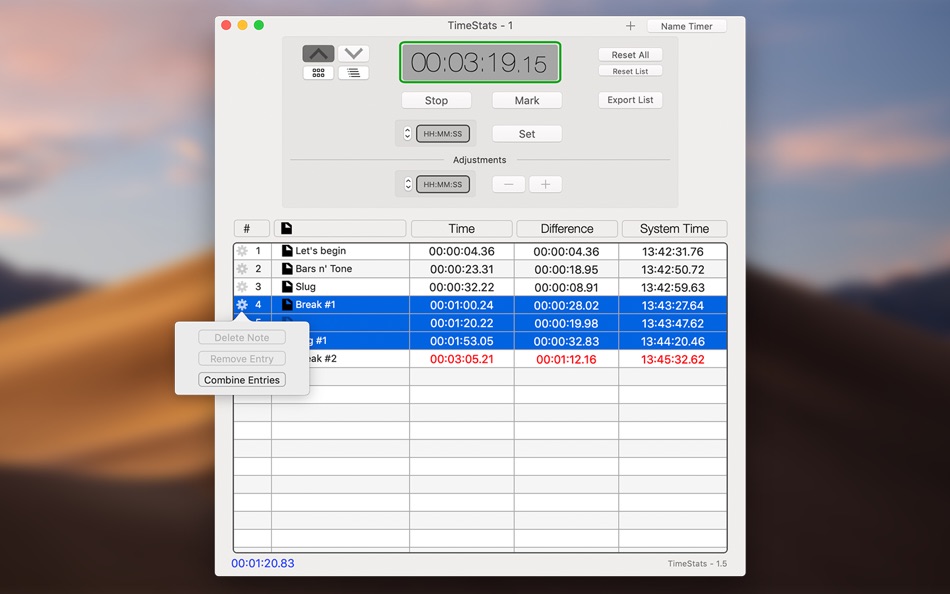Click the stepper in the Adjustments row
Screen dimensions: 950x594
(x=408, y=184)
